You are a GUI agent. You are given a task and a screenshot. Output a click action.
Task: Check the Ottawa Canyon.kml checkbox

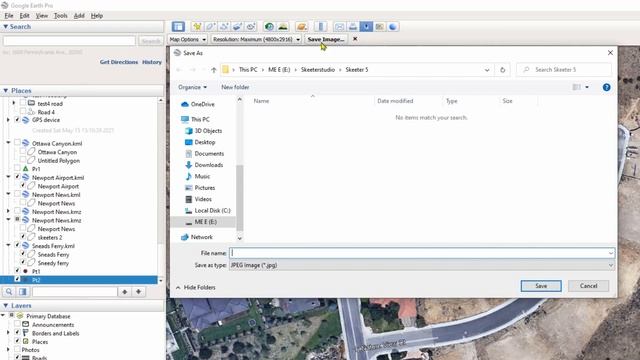17,143
